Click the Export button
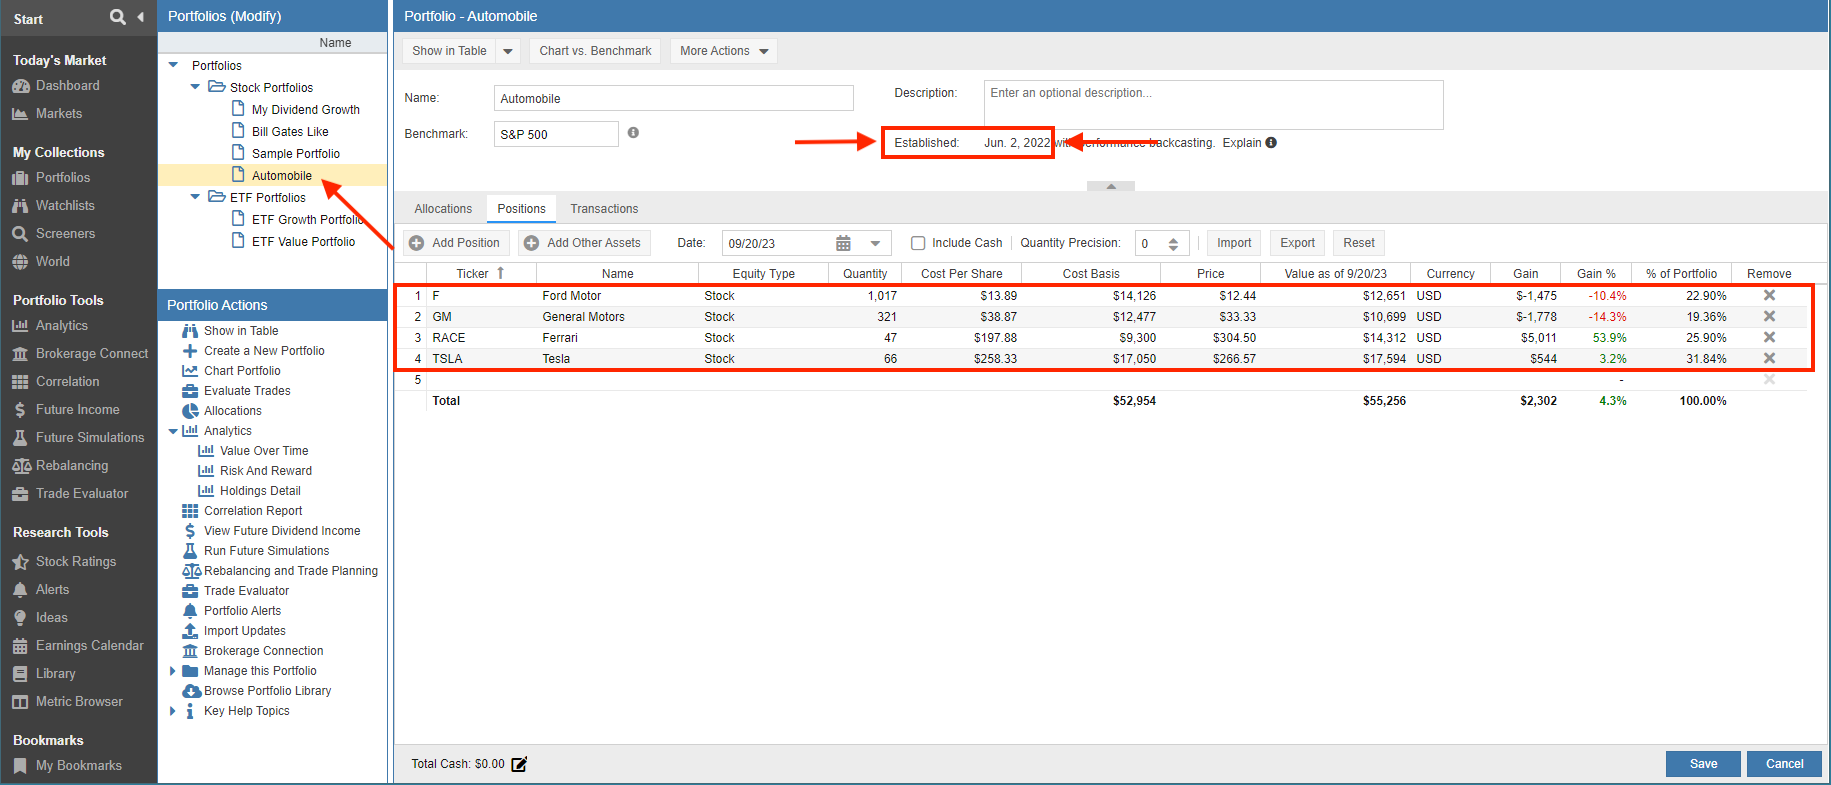The image size is (1831, 785). tap(1298, 243)
